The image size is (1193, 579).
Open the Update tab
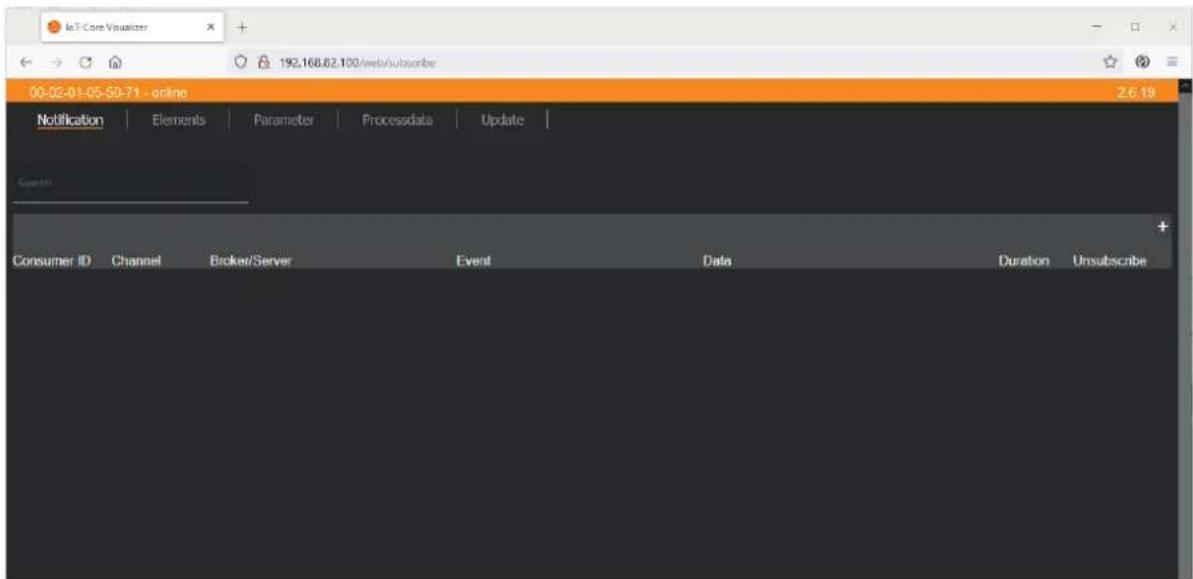502,120
